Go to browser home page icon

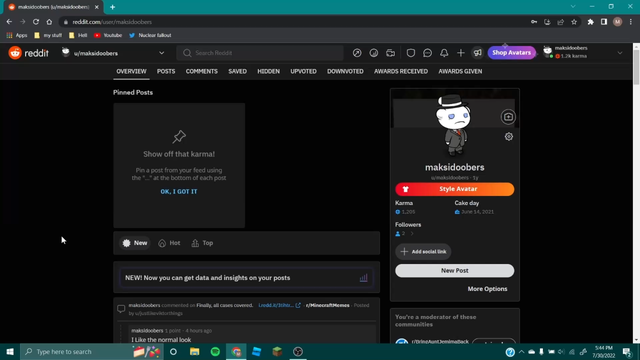49,22
